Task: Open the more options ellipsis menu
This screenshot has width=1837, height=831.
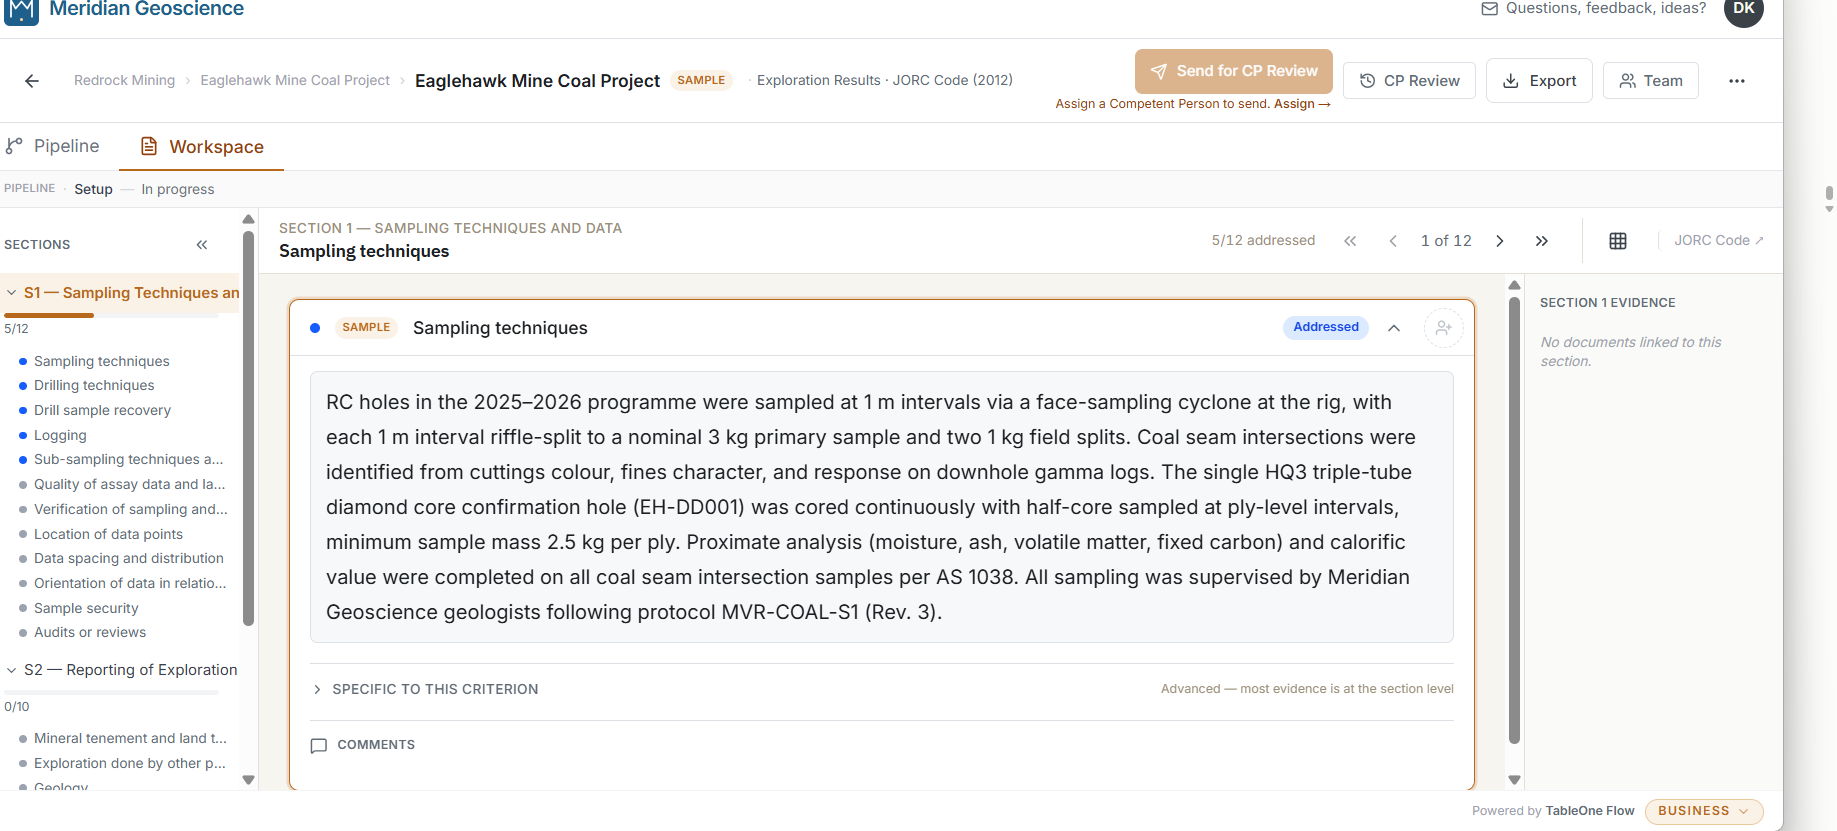Action: [x=1737, y=81]
